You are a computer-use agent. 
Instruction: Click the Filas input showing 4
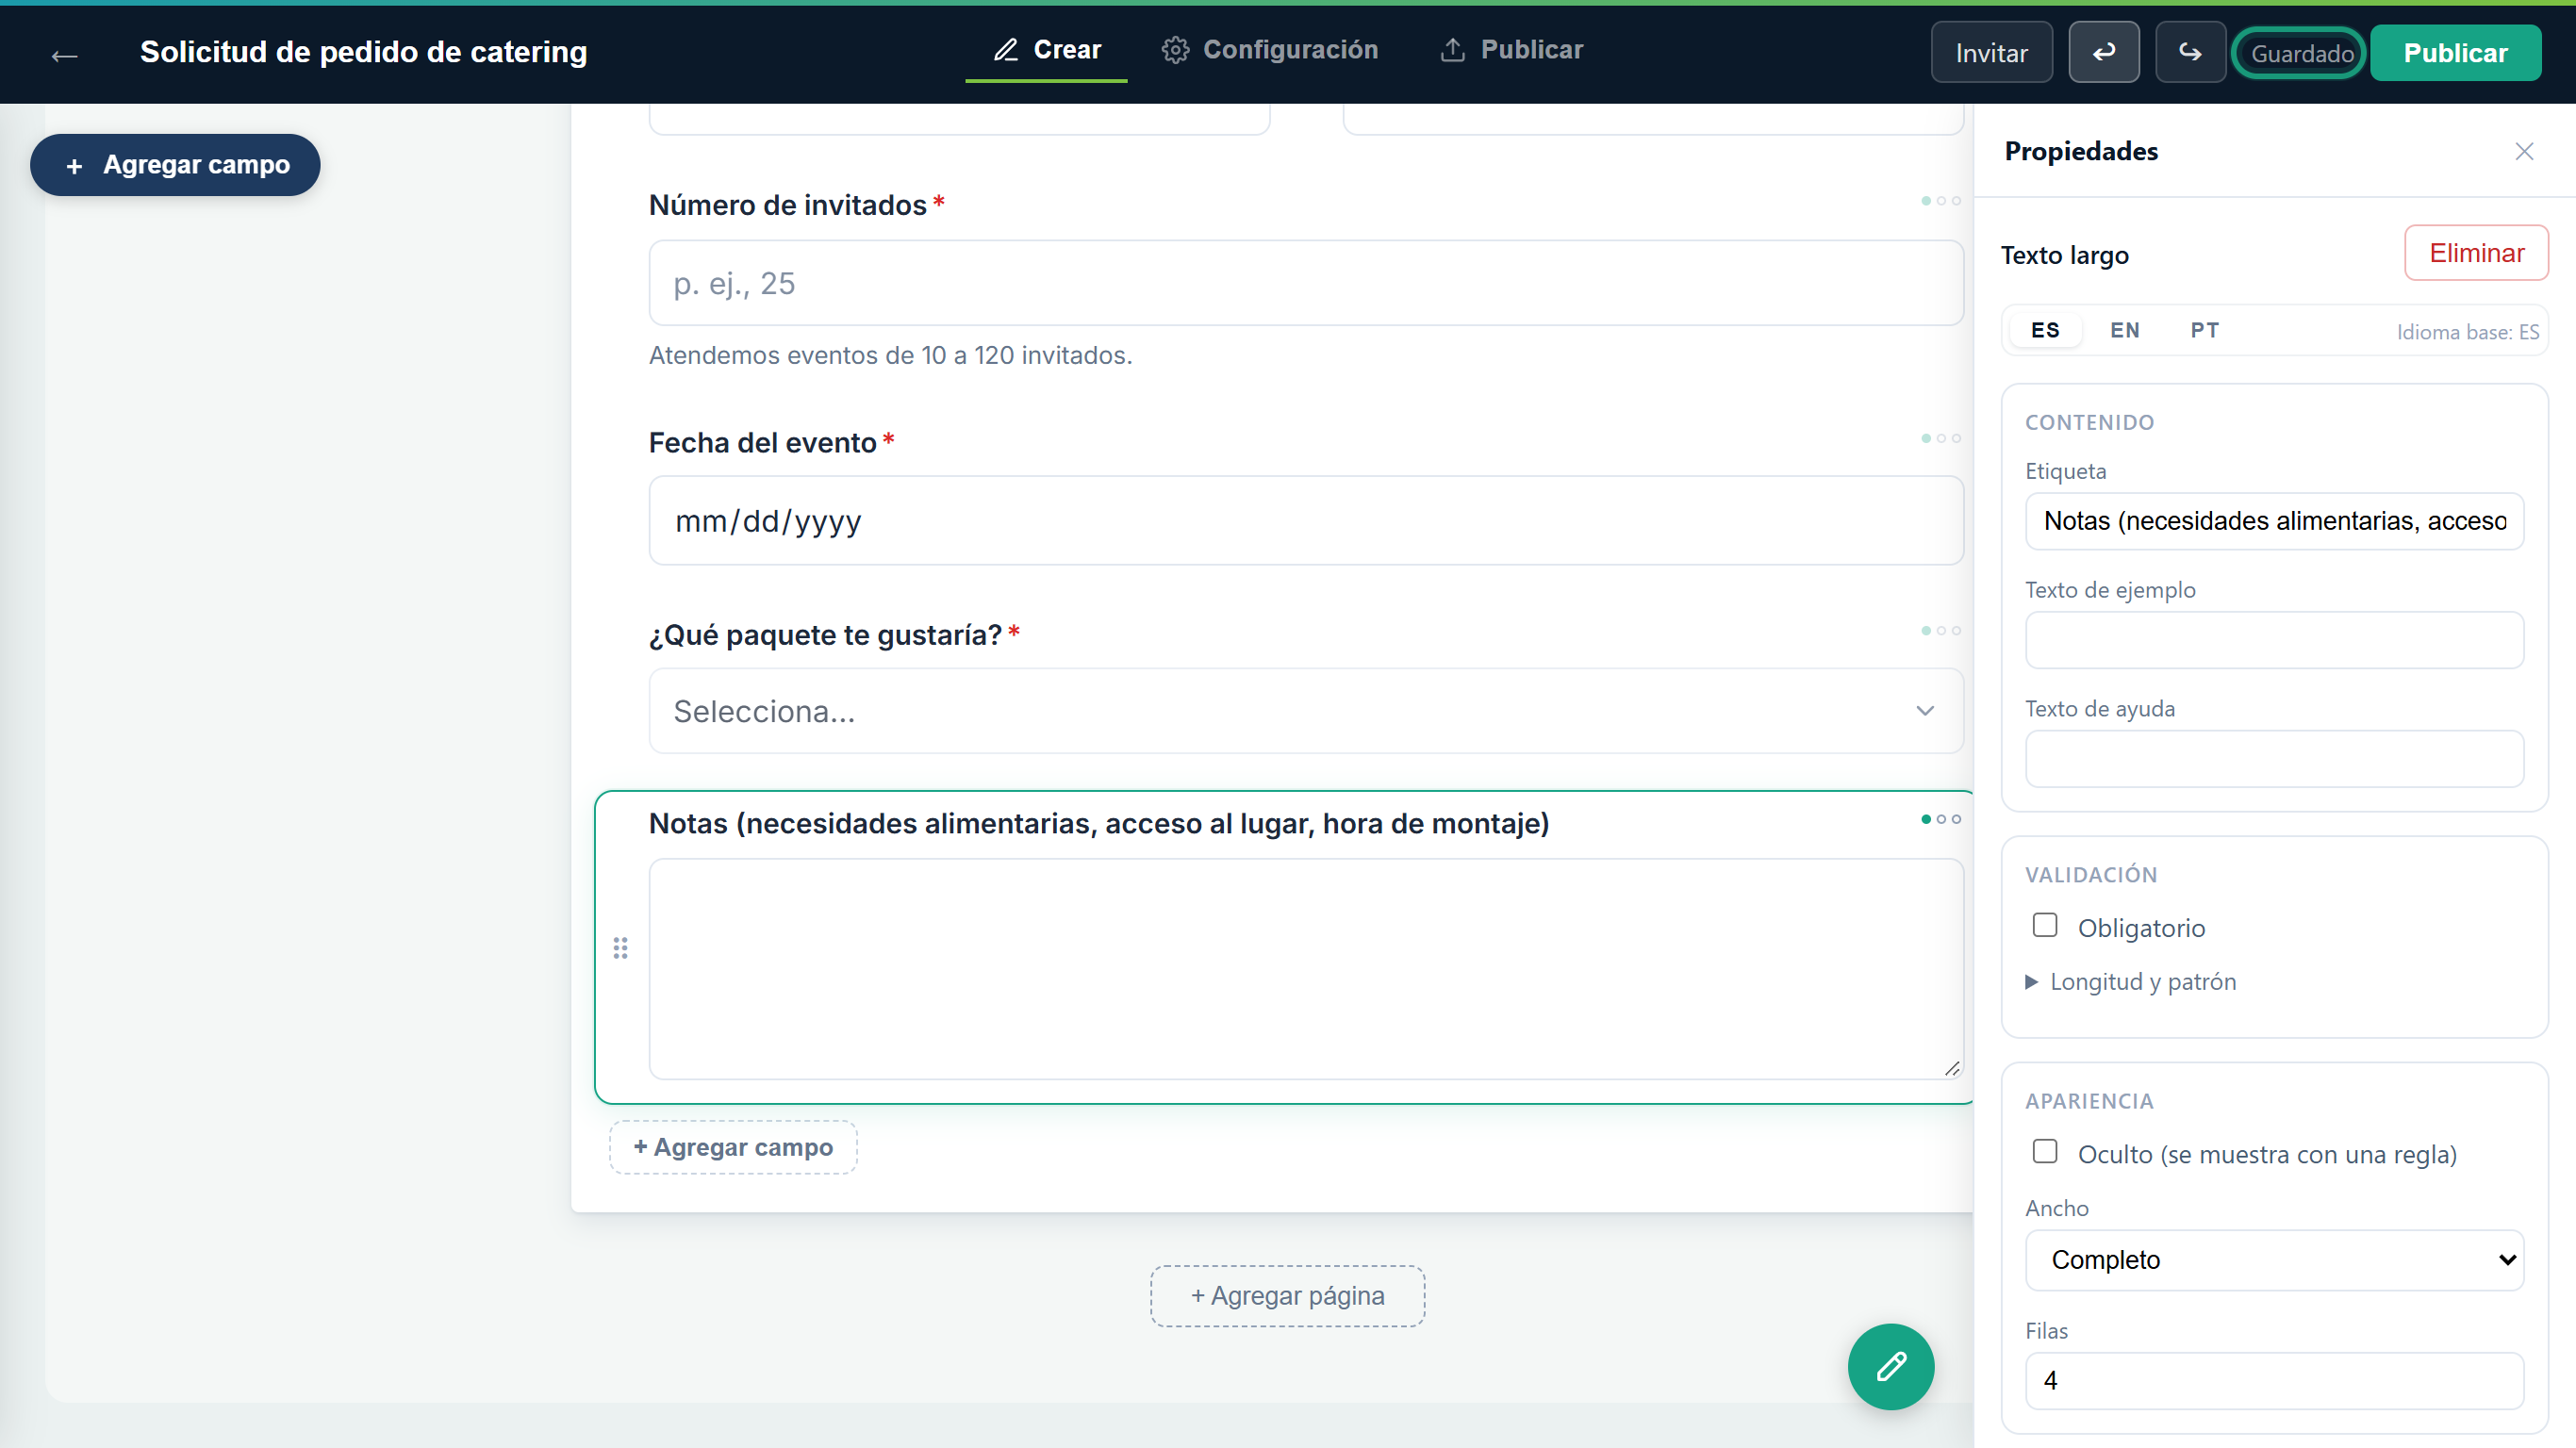point(2273,1381)
